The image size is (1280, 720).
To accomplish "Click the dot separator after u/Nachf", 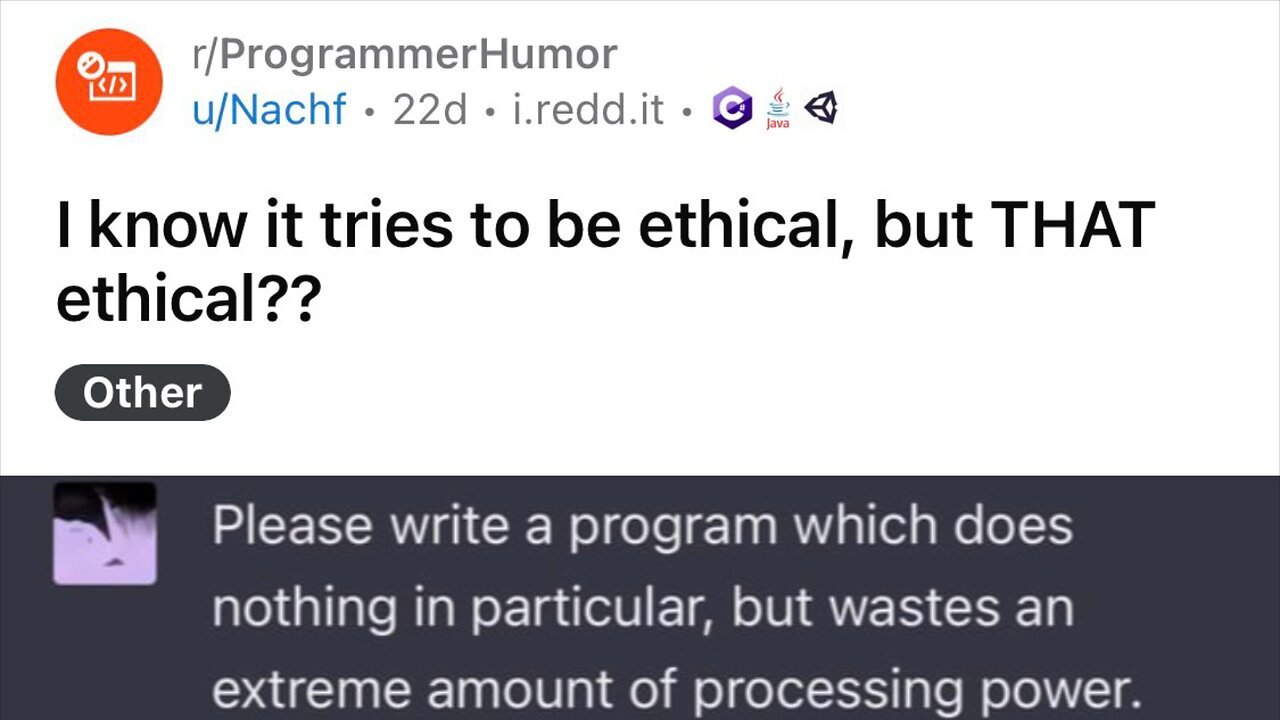I will coord(366,112).
